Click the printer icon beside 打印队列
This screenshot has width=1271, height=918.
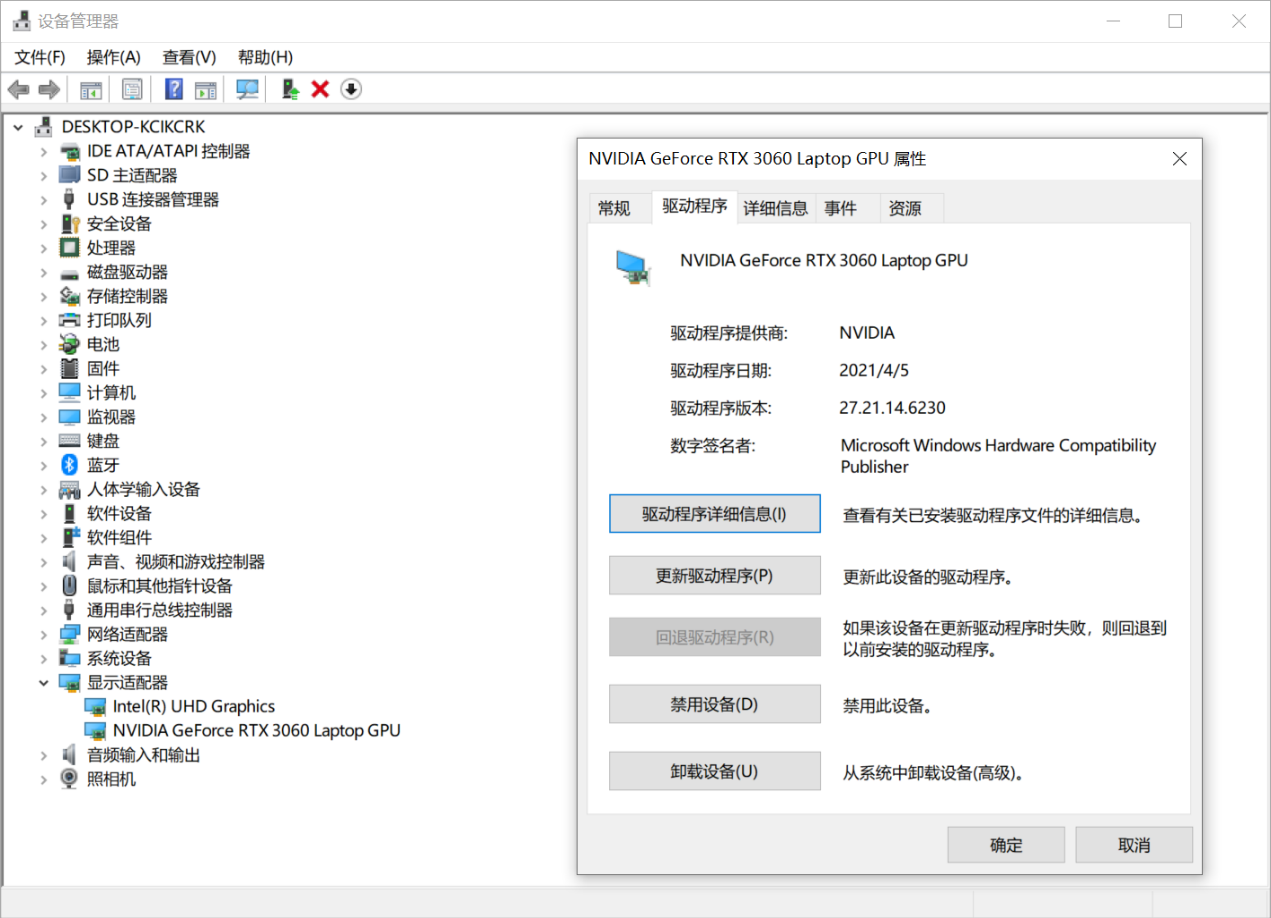(x=69, y=321)
